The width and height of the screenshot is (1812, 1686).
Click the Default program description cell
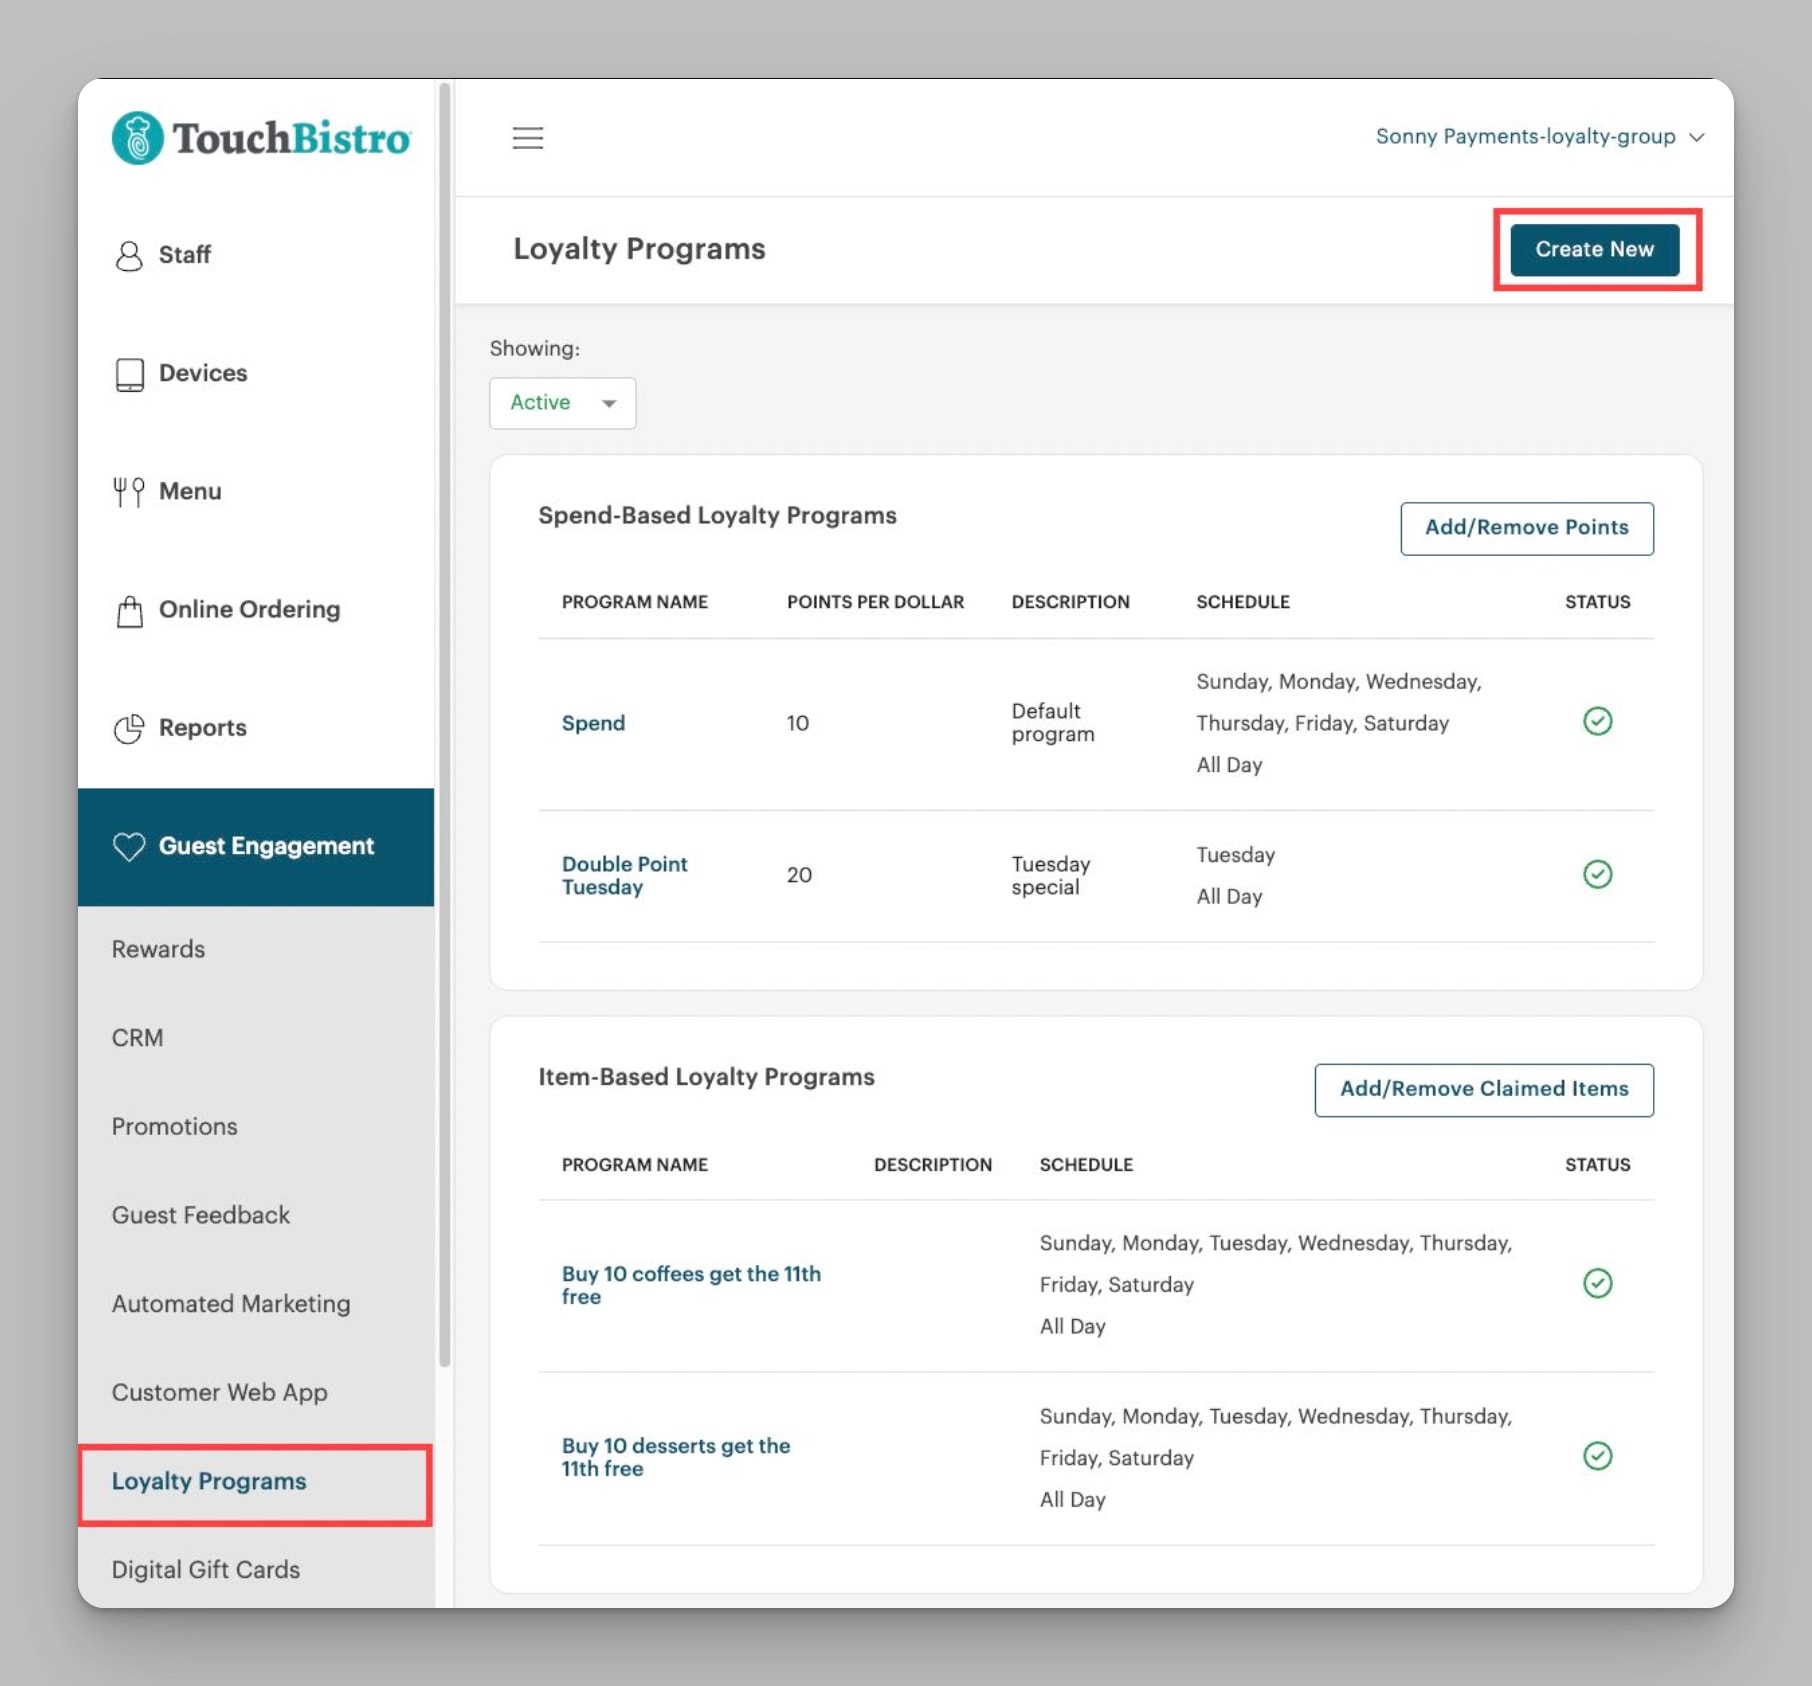(1053, 722)
